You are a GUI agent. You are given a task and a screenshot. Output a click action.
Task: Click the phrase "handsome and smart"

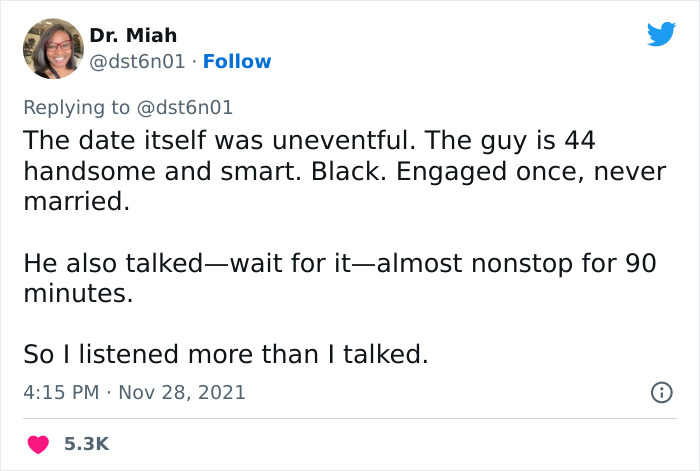pyautogui.click(x=149, y=171)
